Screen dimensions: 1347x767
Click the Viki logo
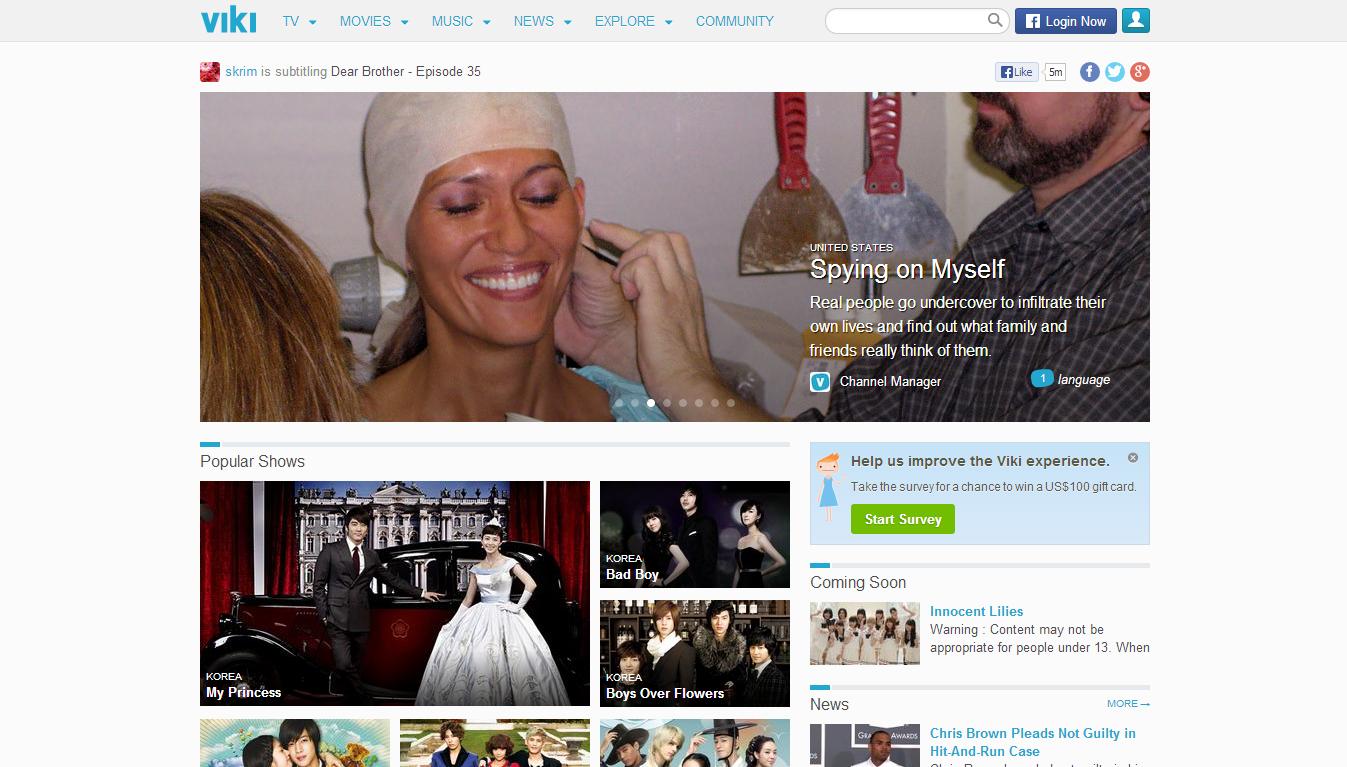(x=228, y=20)
